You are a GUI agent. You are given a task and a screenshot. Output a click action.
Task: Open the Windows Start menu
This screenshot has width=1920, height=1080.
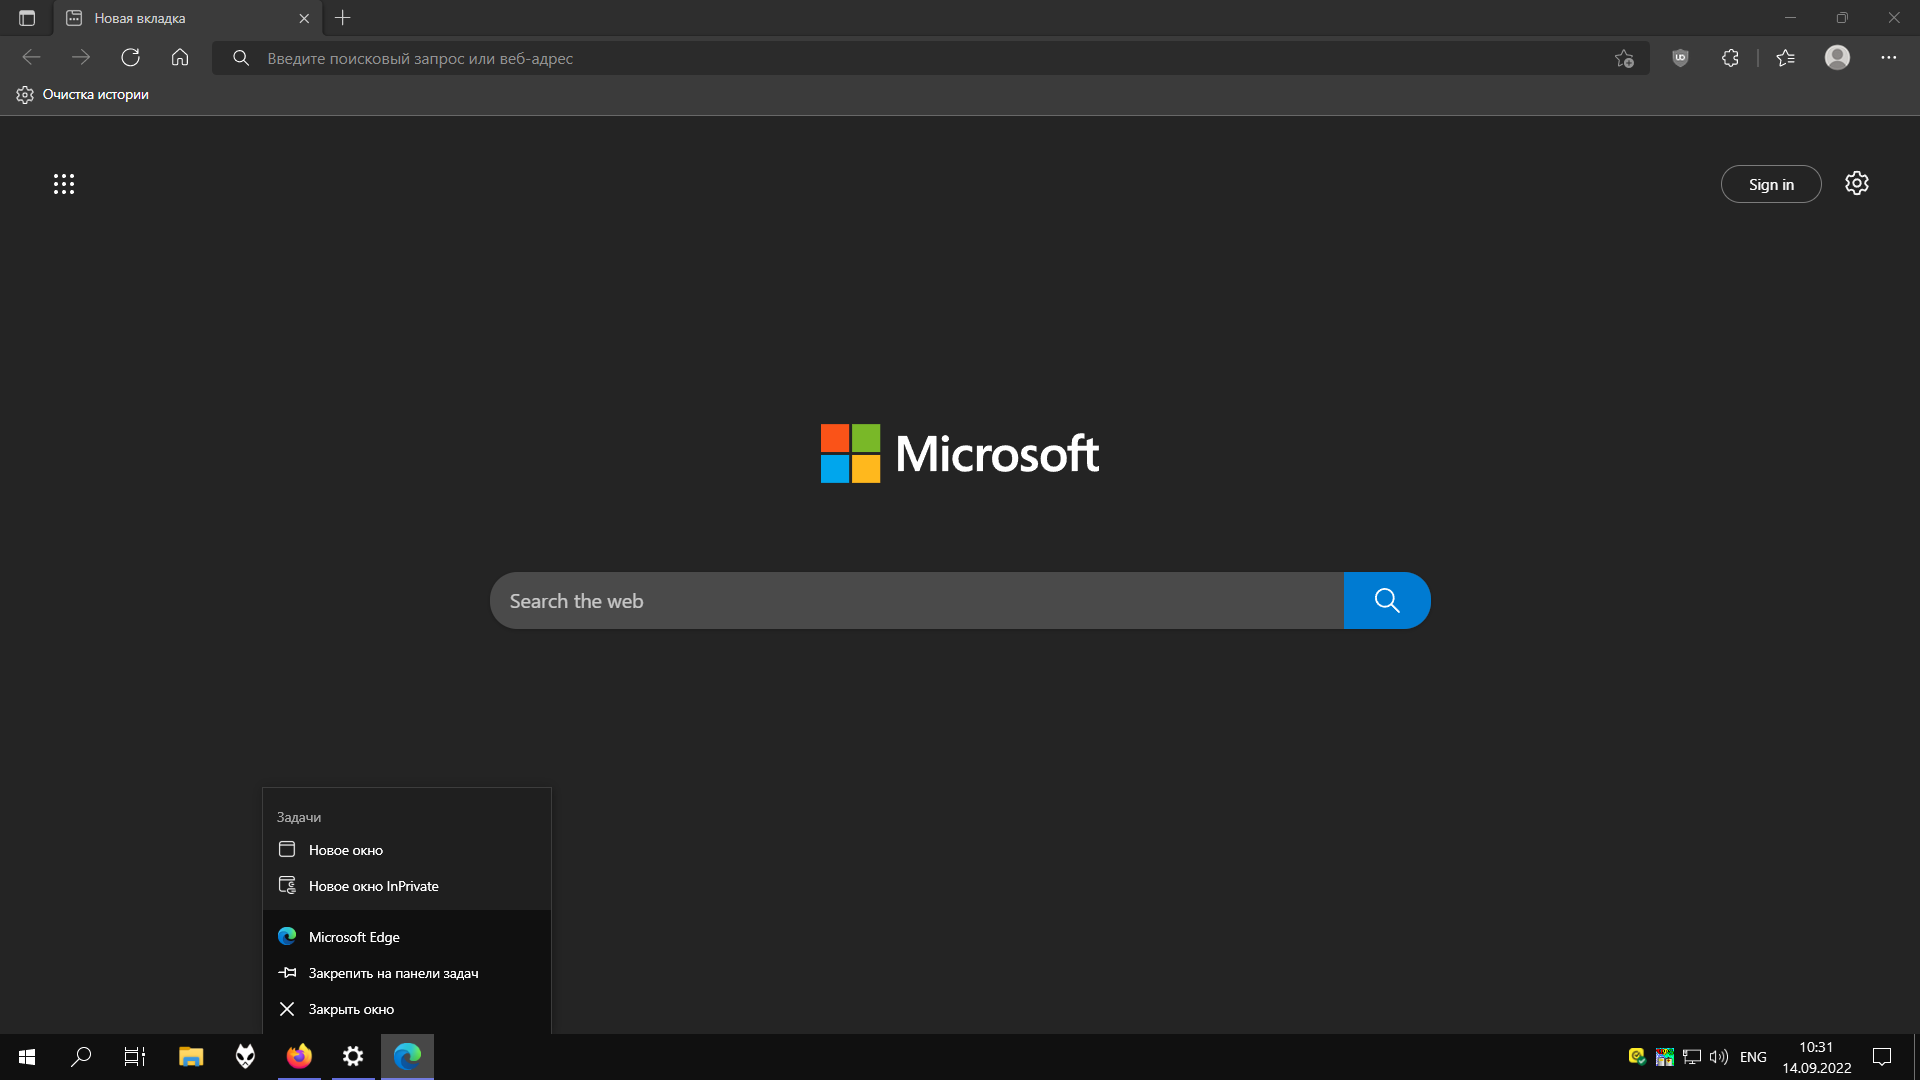coord(27,1057)
